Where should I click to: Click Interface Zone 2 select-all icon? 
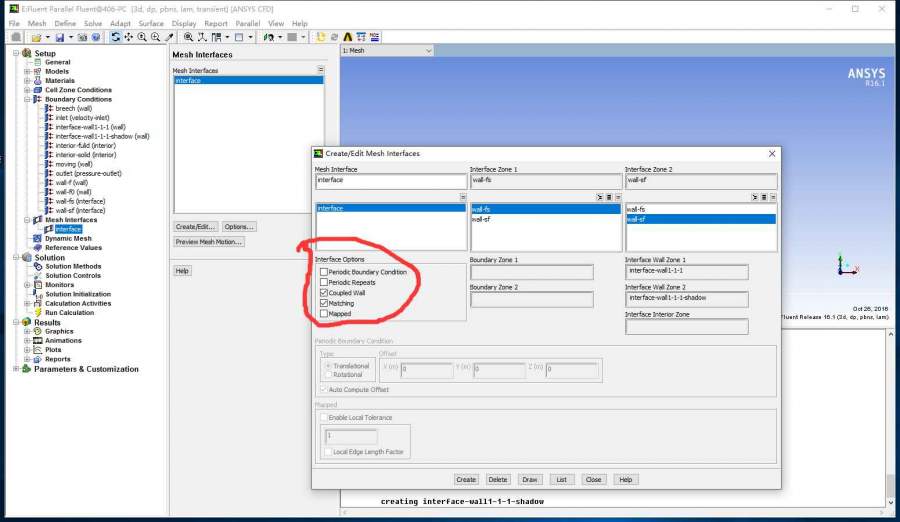coord(764,197)
